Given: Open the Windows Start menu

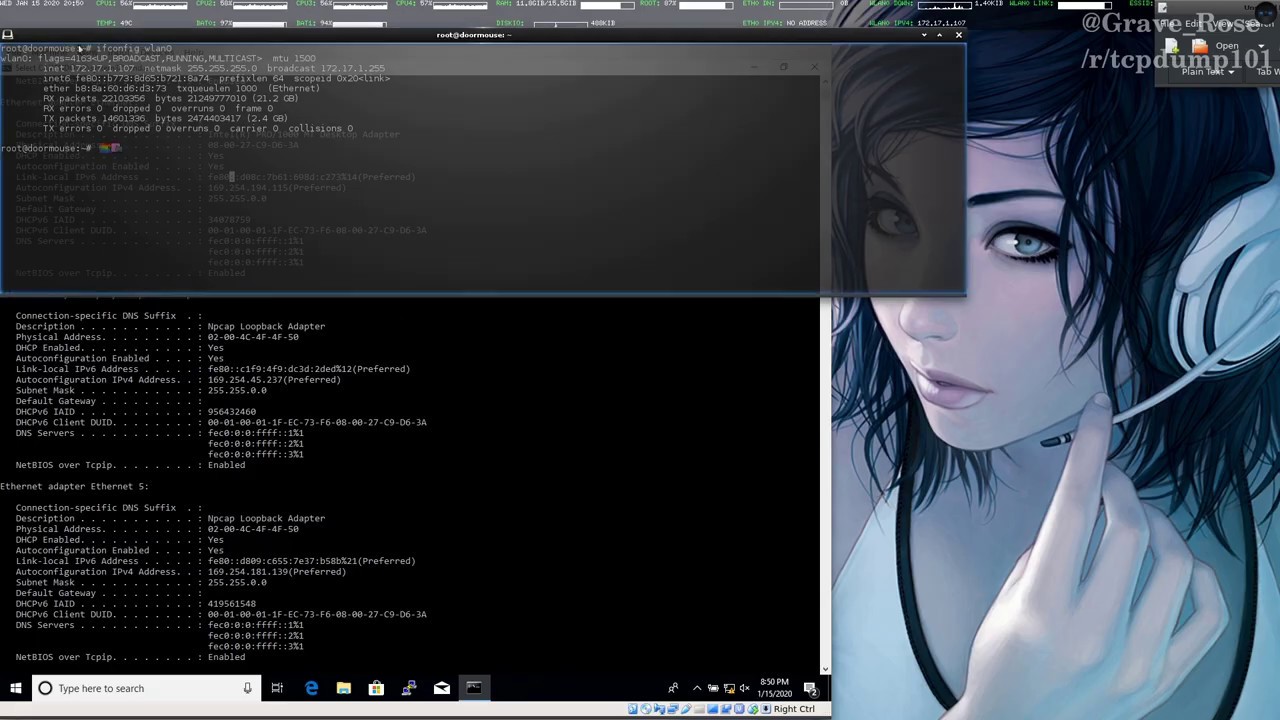Looking at the screenshot, I should click(x=16, y=688).
